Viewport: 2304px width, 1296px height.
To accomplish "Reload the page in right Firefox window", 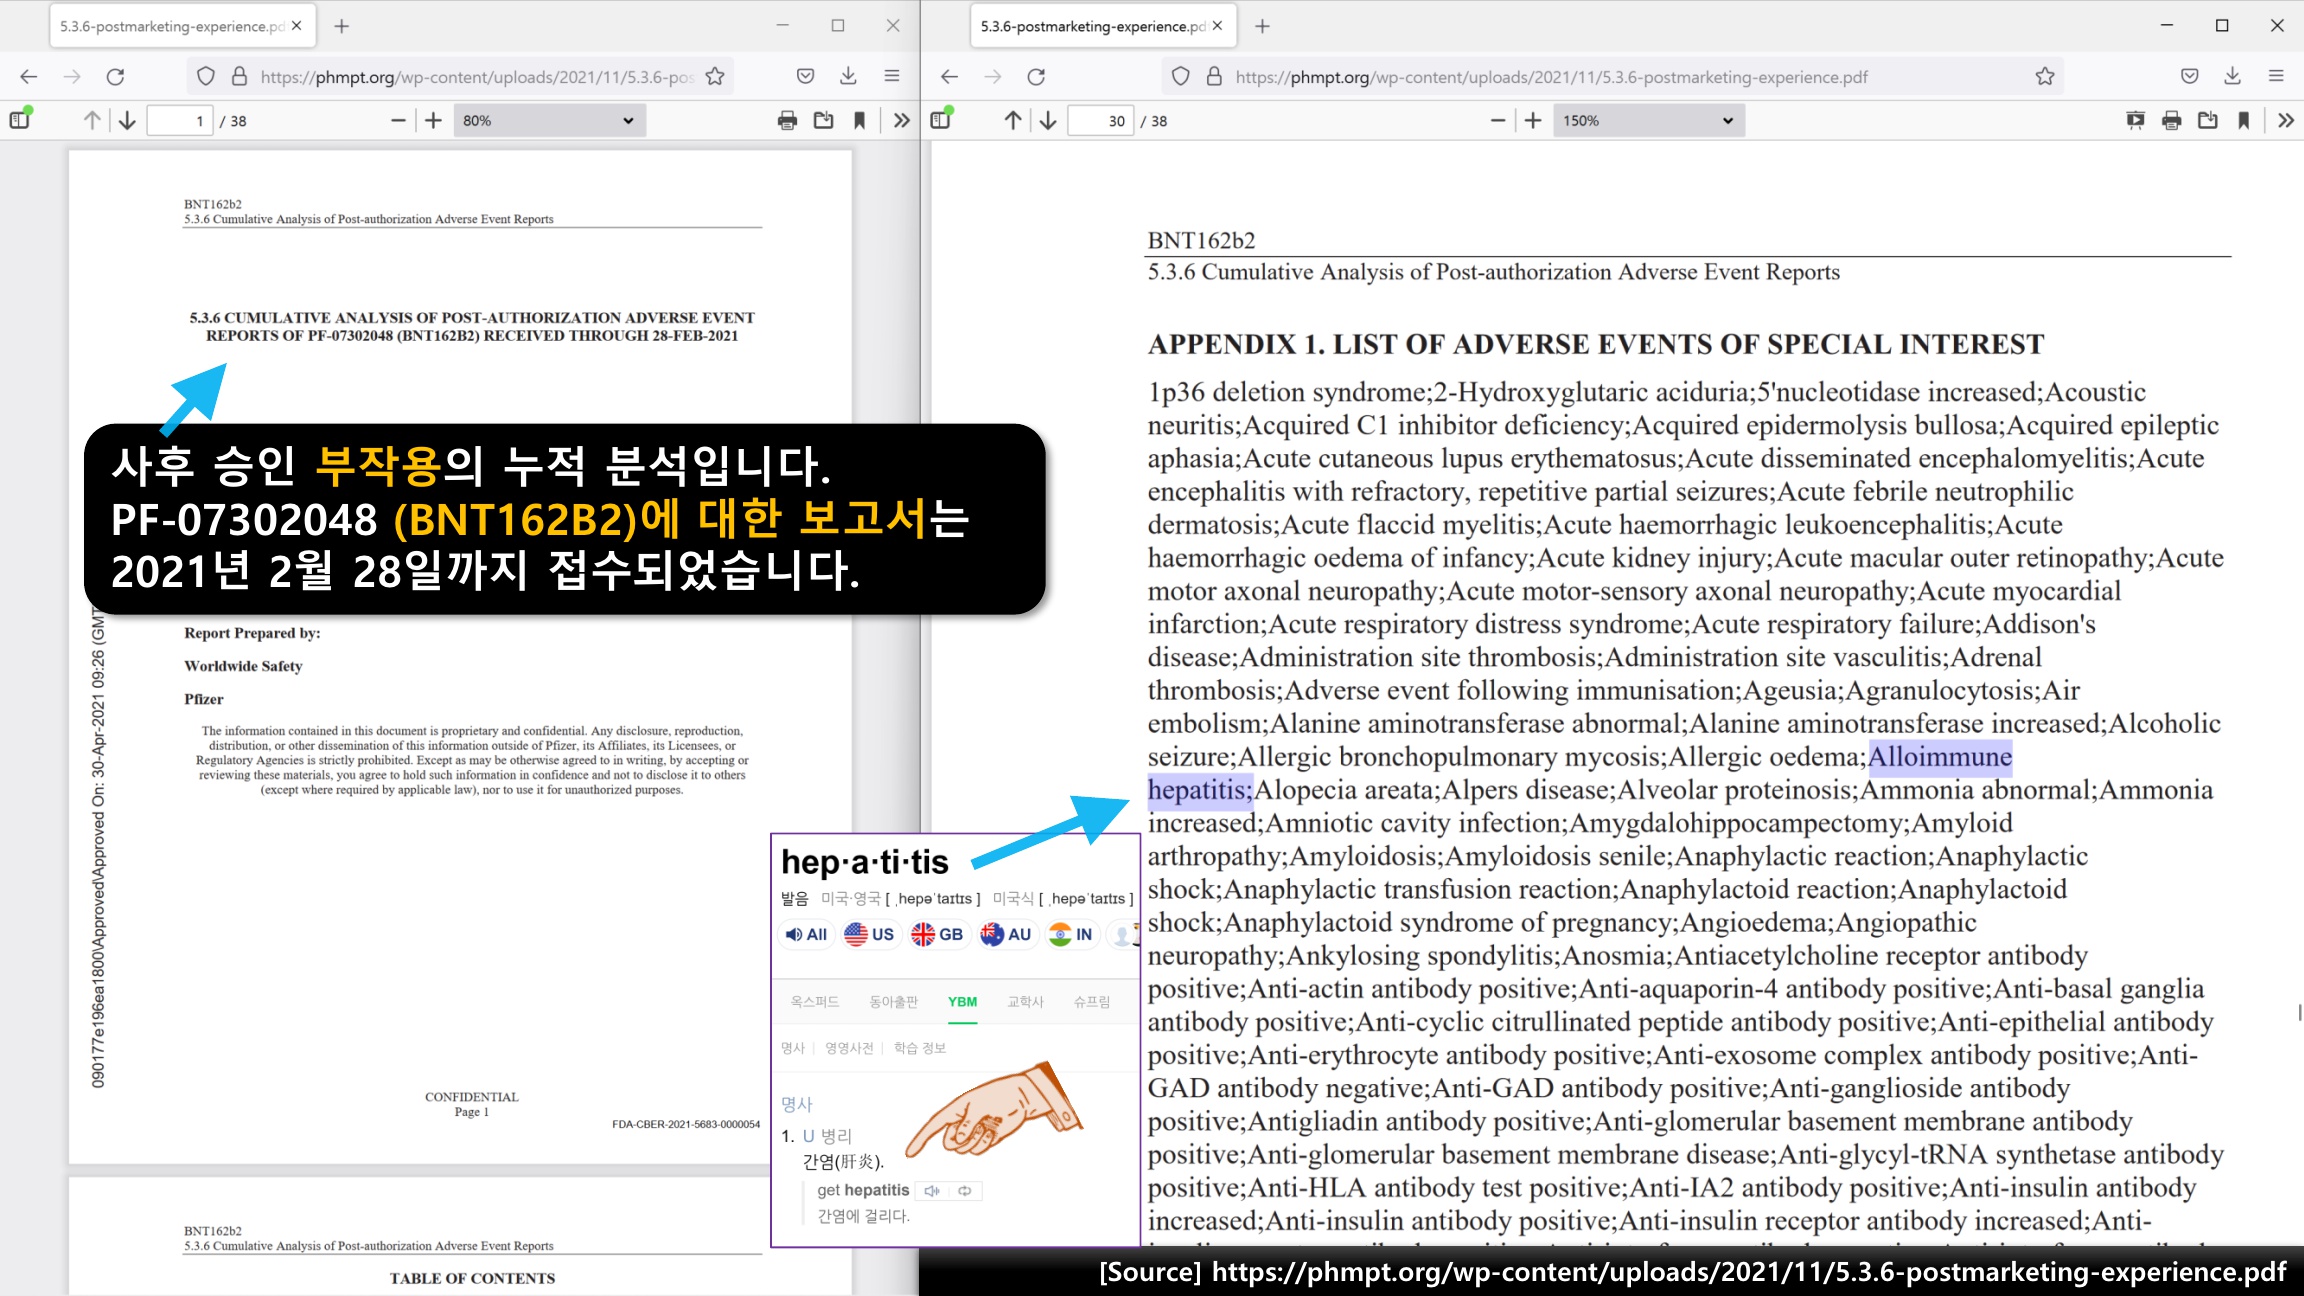I will point(1037,76).
